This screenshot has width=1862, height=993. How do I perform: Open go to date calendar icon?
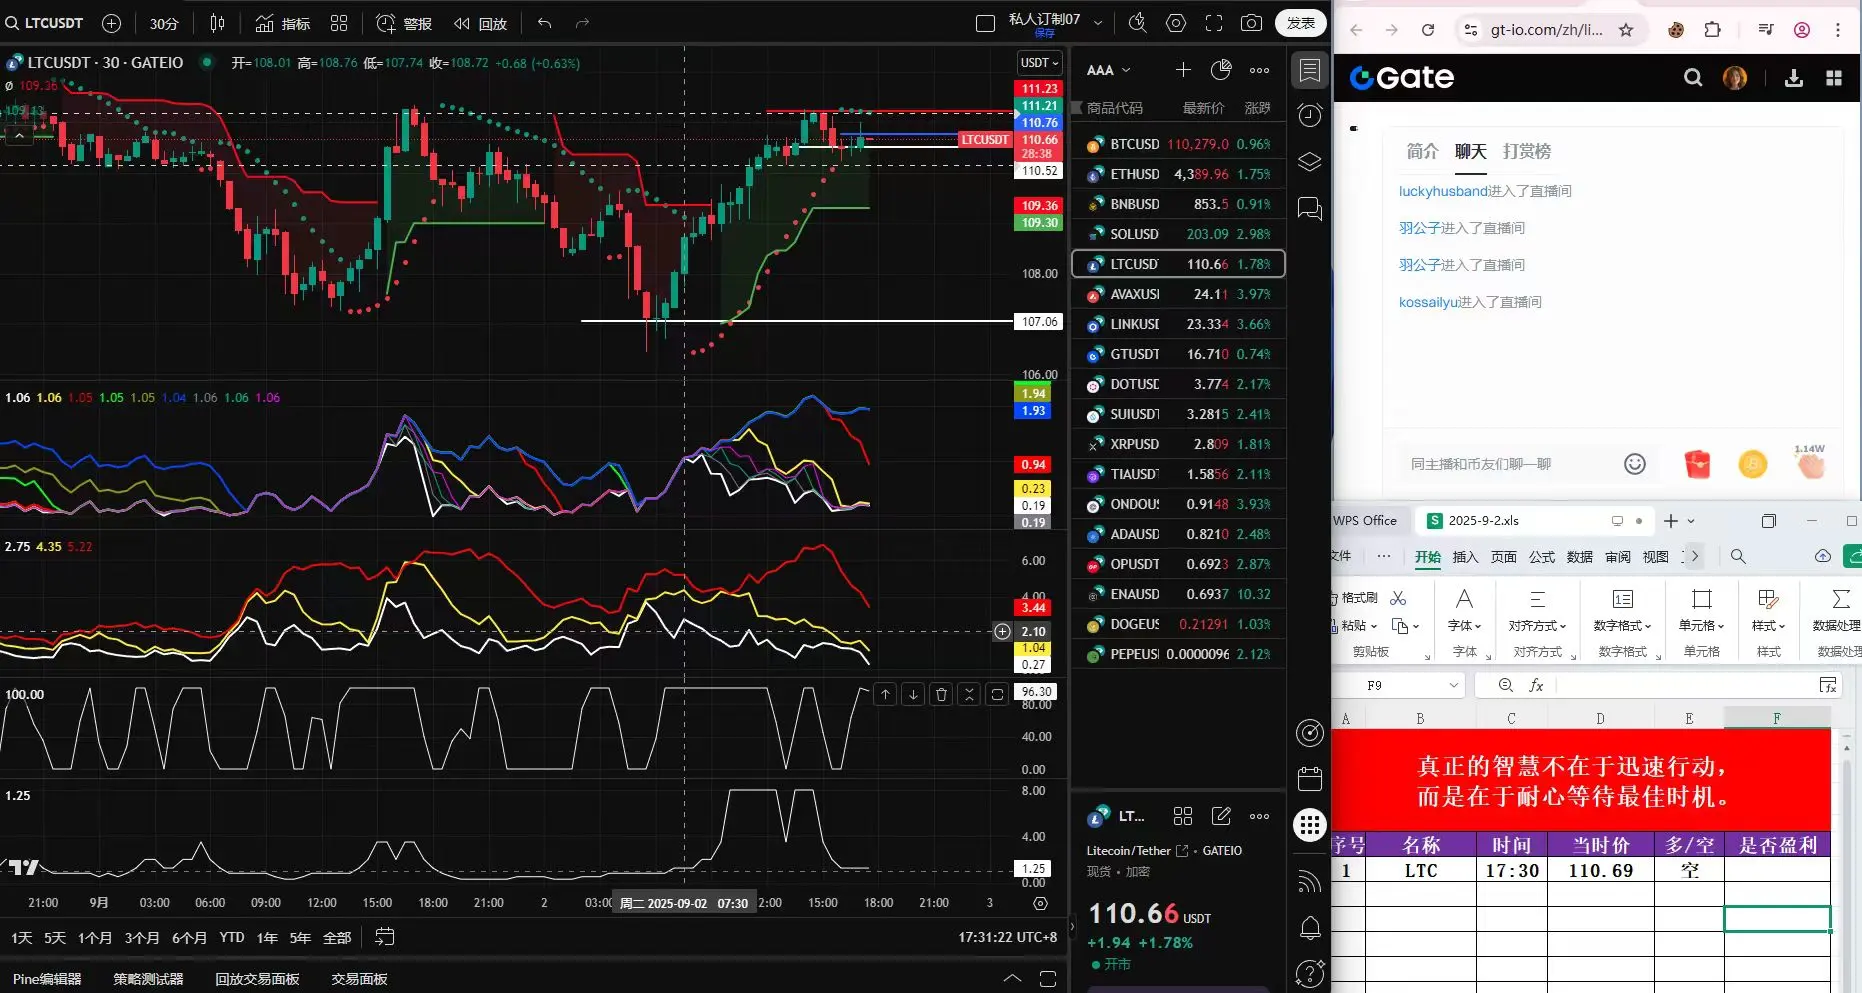tap(384, 937)
